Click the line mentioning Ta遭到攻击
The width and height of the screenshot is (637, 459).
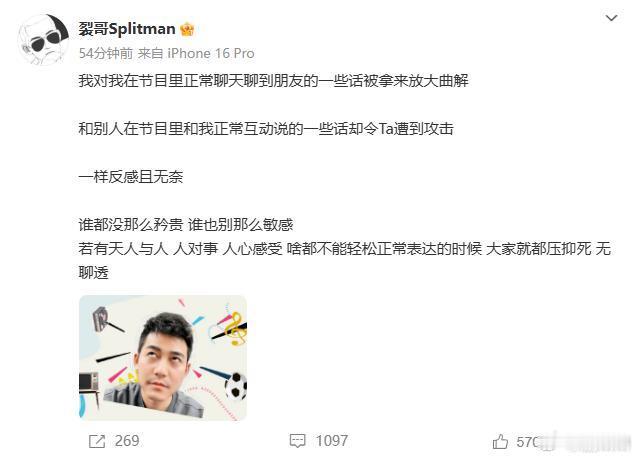(266, 129)
